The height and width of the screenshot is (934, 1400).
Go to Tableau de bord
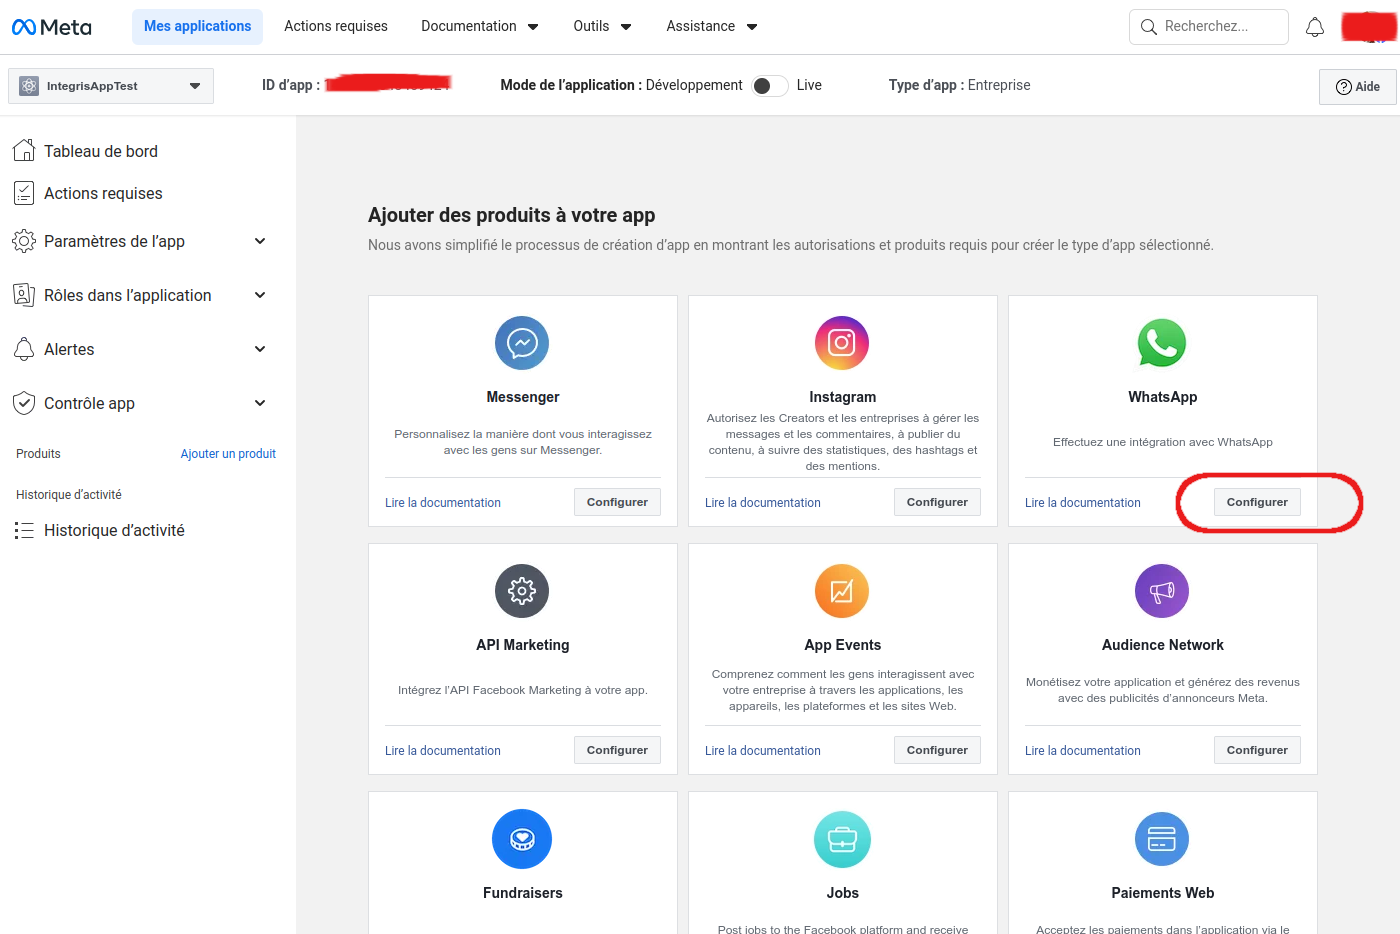pyautogui.click(x=101, y=151)
